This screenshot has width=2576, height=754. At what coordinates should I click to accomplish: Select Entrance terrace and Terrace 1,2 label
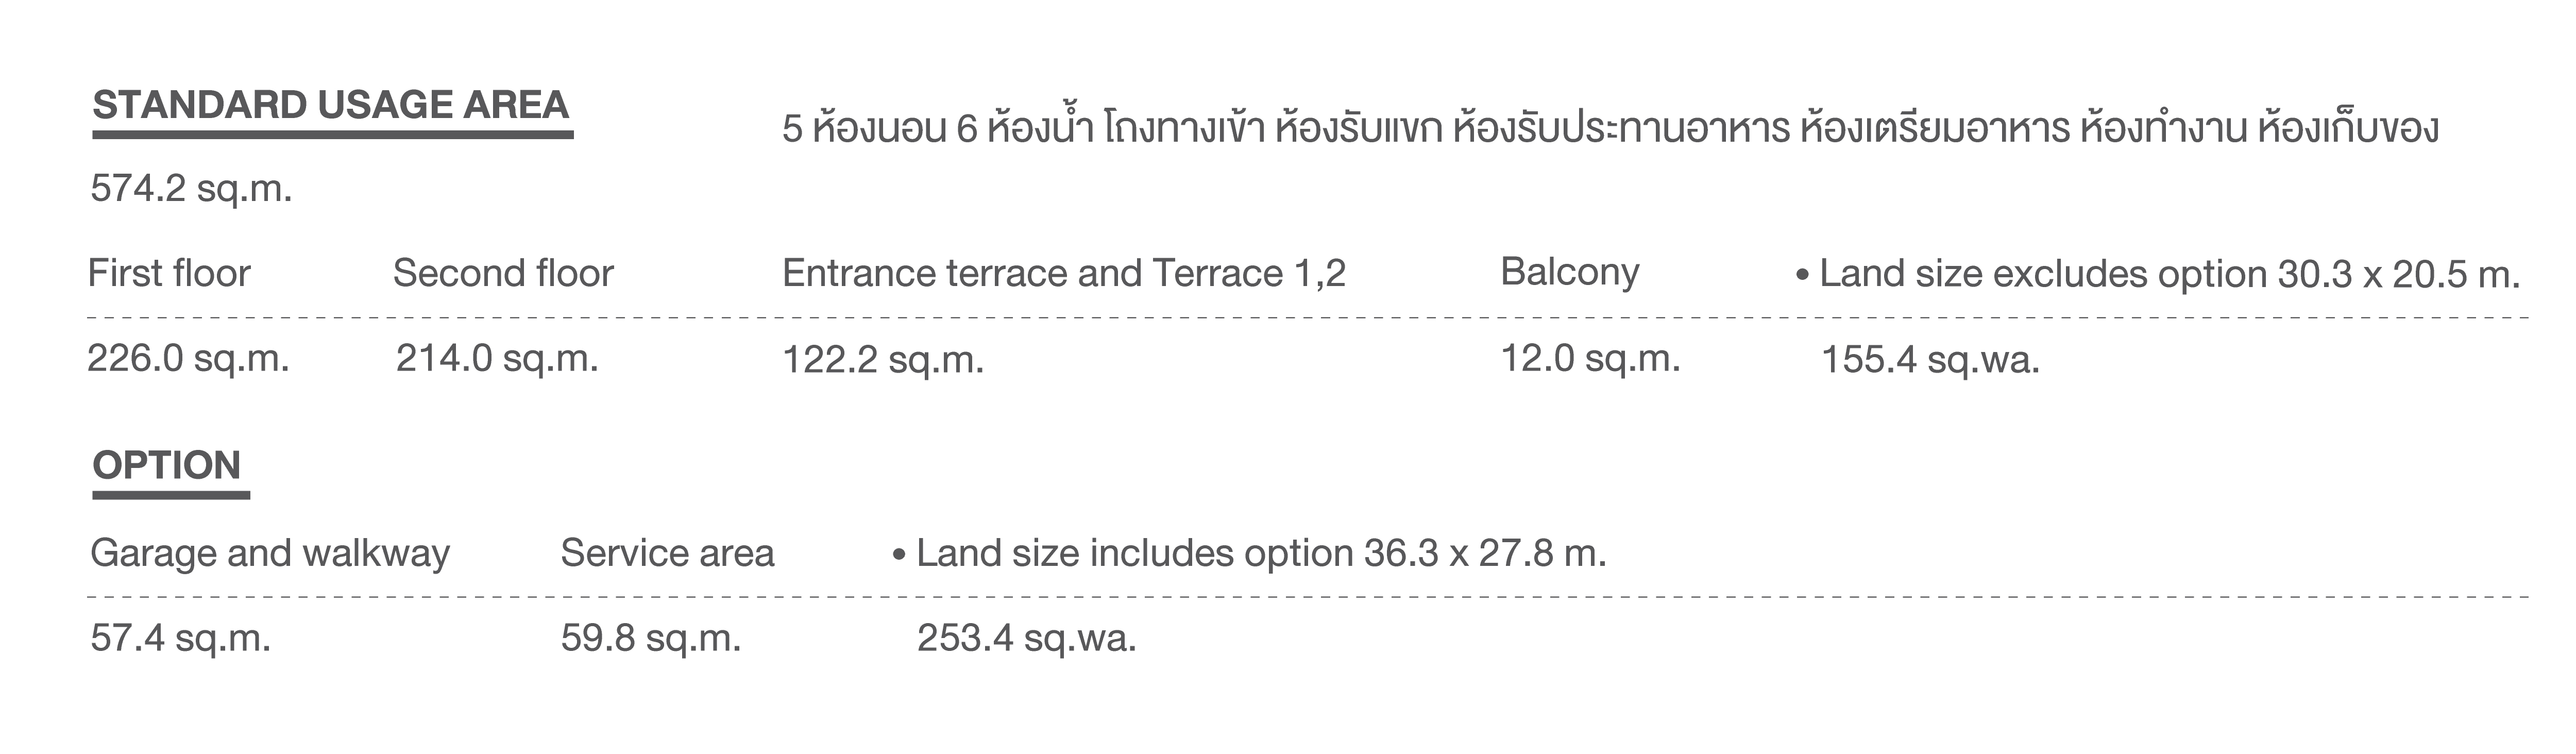[x=1064, y=273]
